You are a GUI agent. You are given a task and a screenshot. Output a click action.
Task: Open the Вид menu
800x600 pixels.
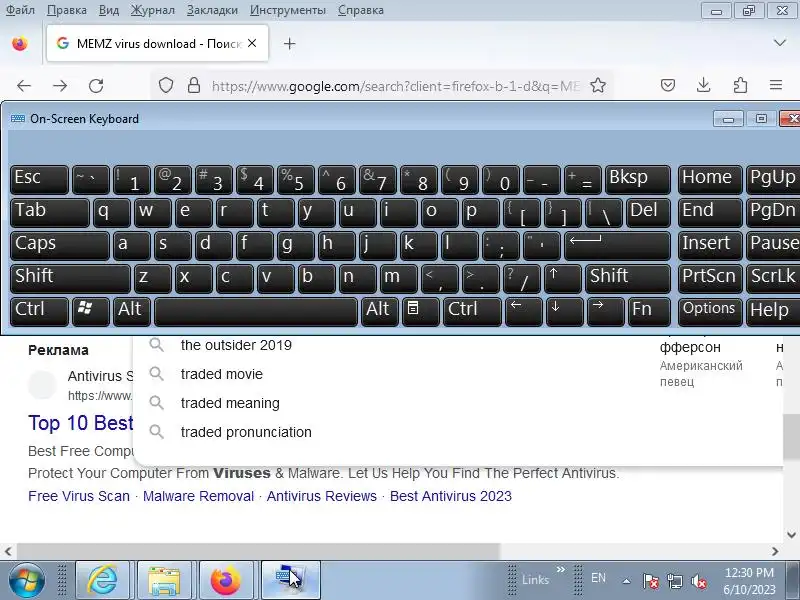(109, 10)
